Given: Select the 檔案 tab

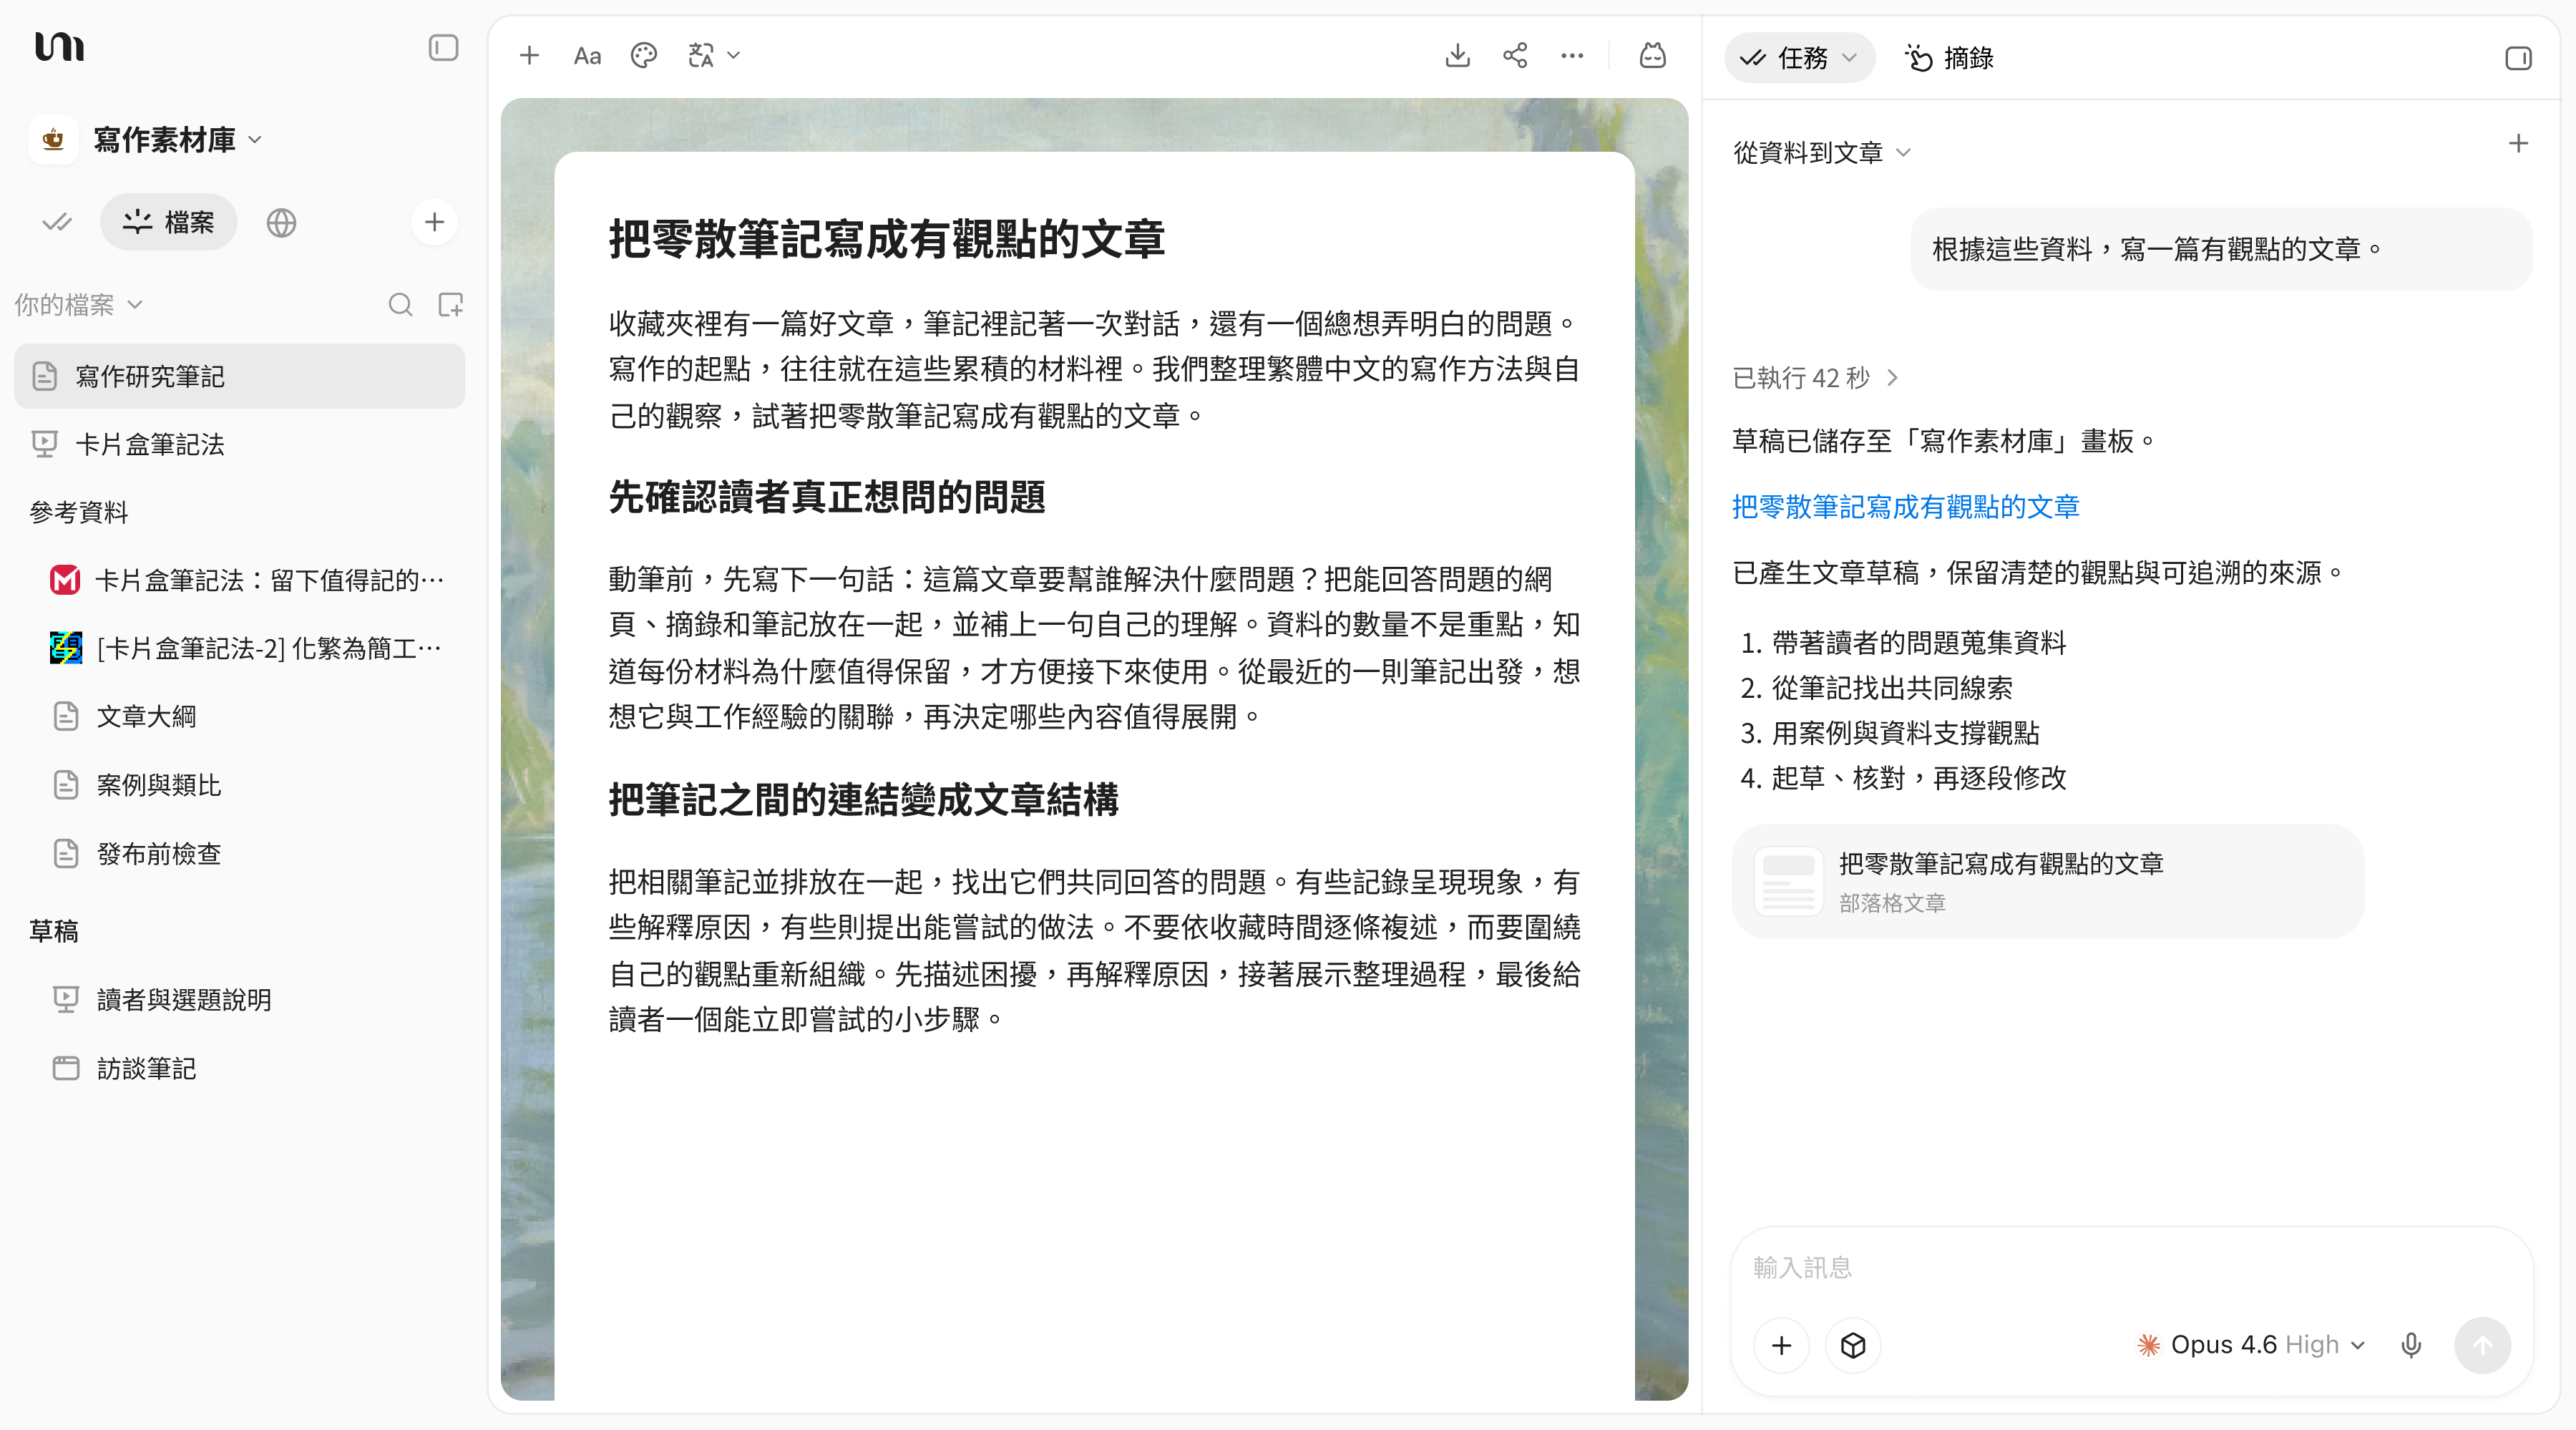Looking at the screenshot, I should point(168,222).
